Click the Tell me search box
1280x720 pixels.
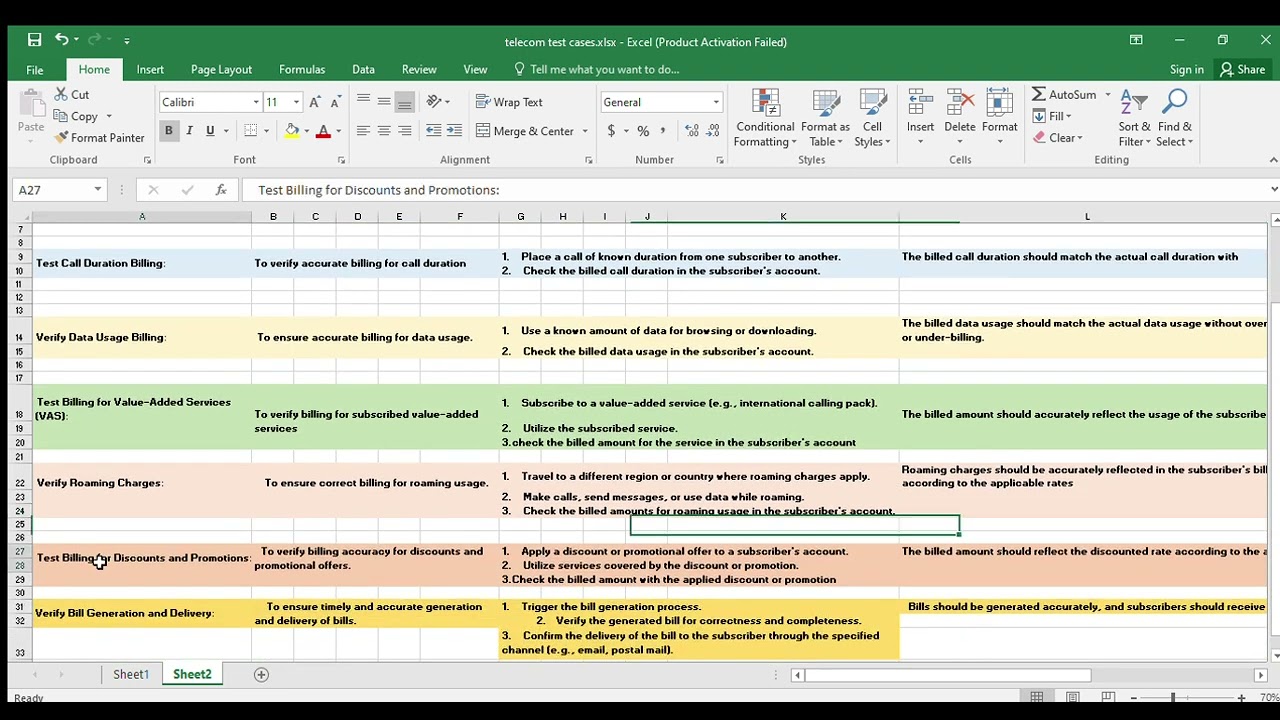click(x=596, y=70)
